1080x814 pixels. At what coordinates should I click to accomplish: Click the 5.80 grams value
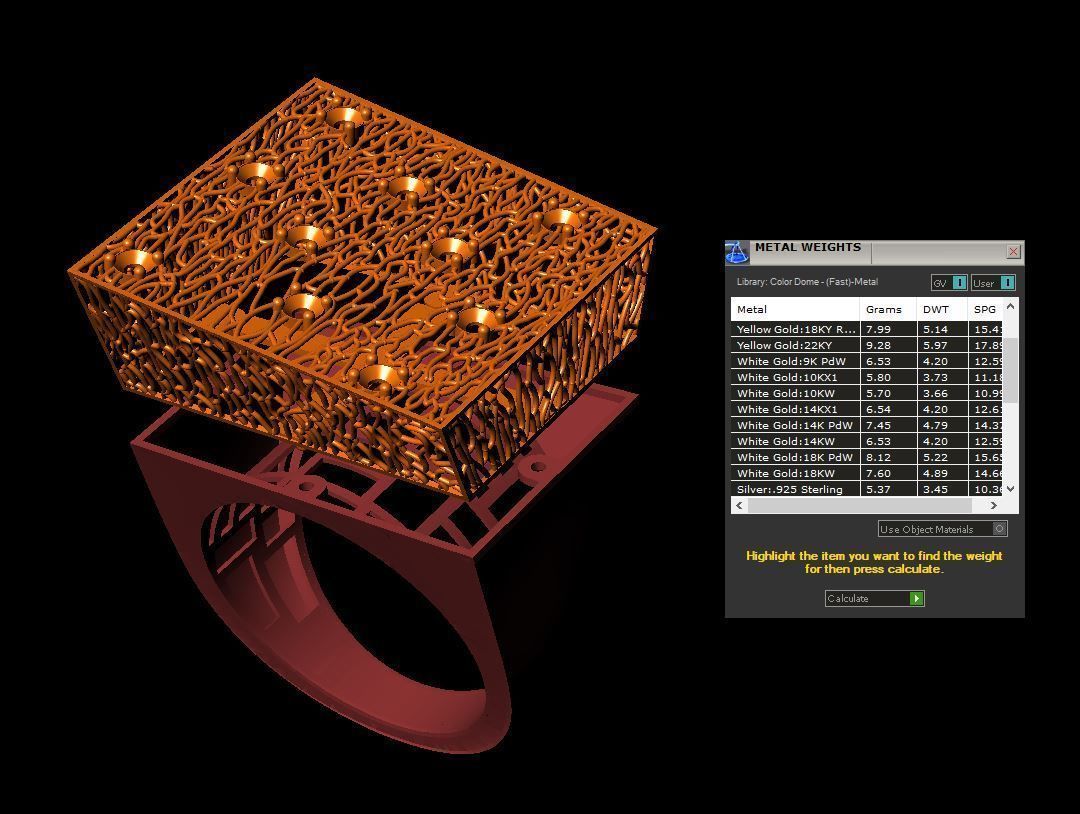point(878,377)
